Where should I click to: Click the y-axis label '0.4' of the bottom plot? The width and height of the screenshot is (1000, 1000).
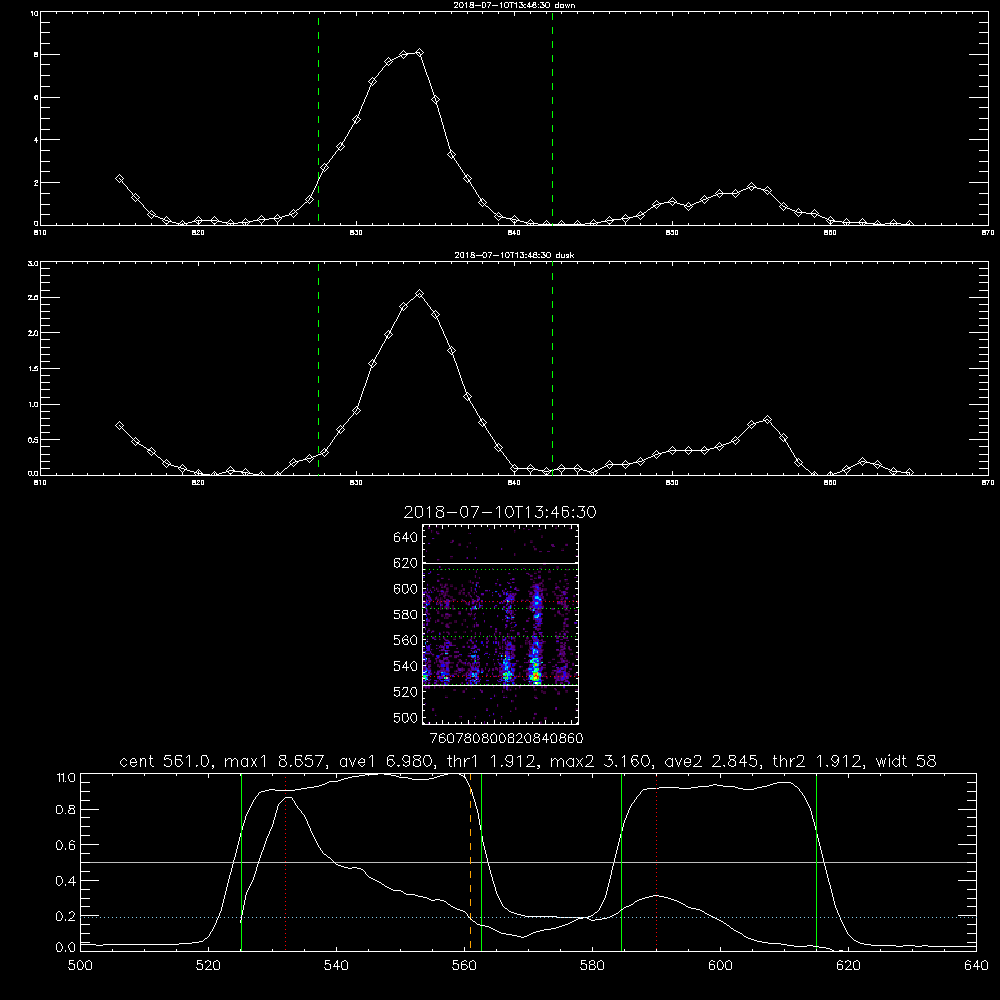[66, 881]
